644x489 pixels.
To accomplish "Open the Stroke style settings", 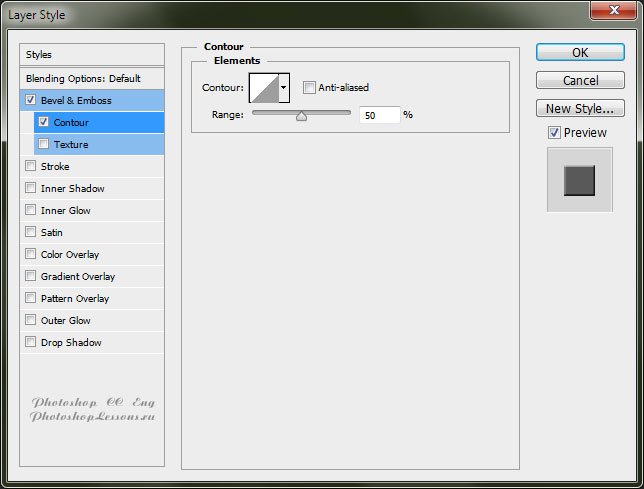I will coord(55,166).
